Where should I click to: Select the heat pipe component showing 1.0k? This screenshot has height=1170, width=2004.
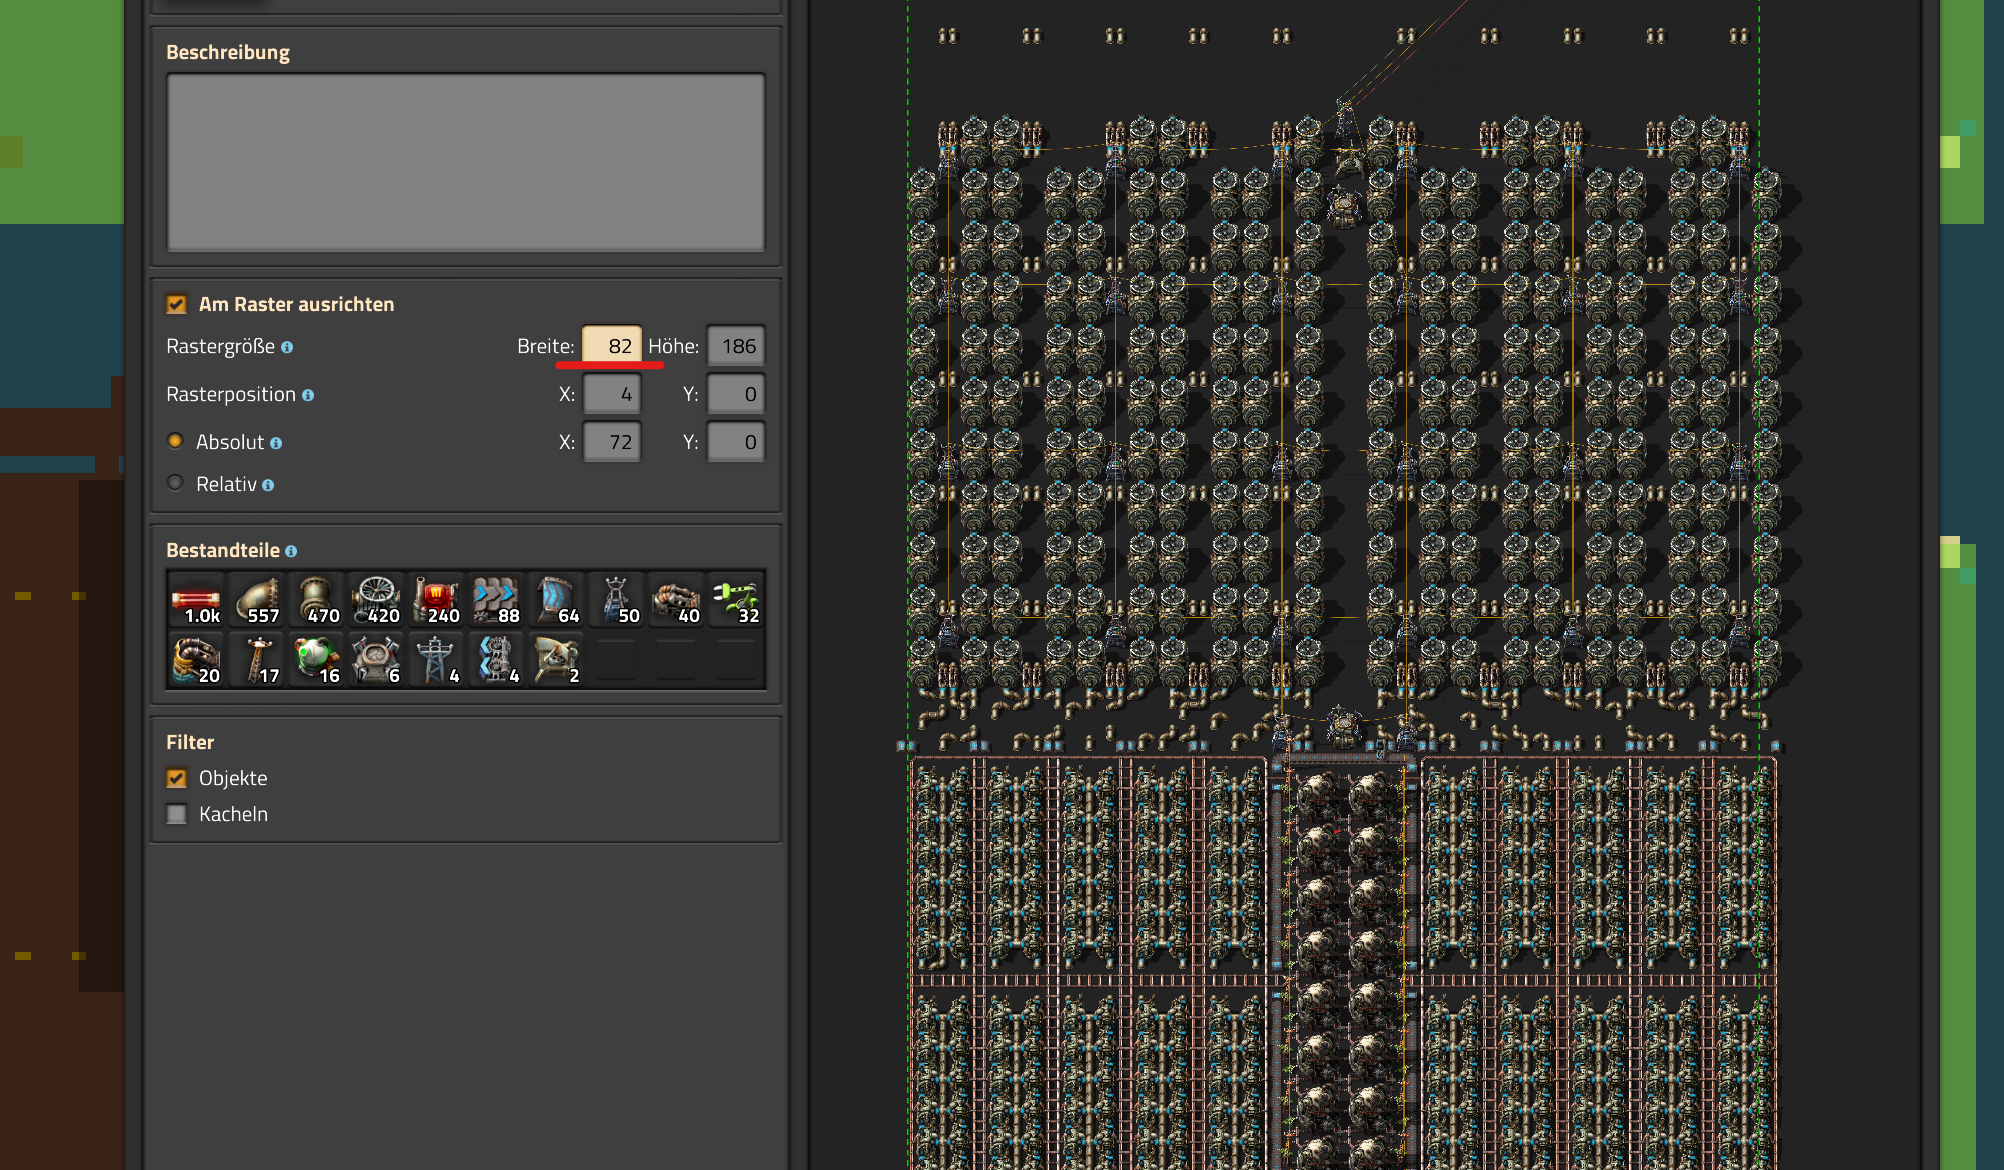[x=196, y=600]
